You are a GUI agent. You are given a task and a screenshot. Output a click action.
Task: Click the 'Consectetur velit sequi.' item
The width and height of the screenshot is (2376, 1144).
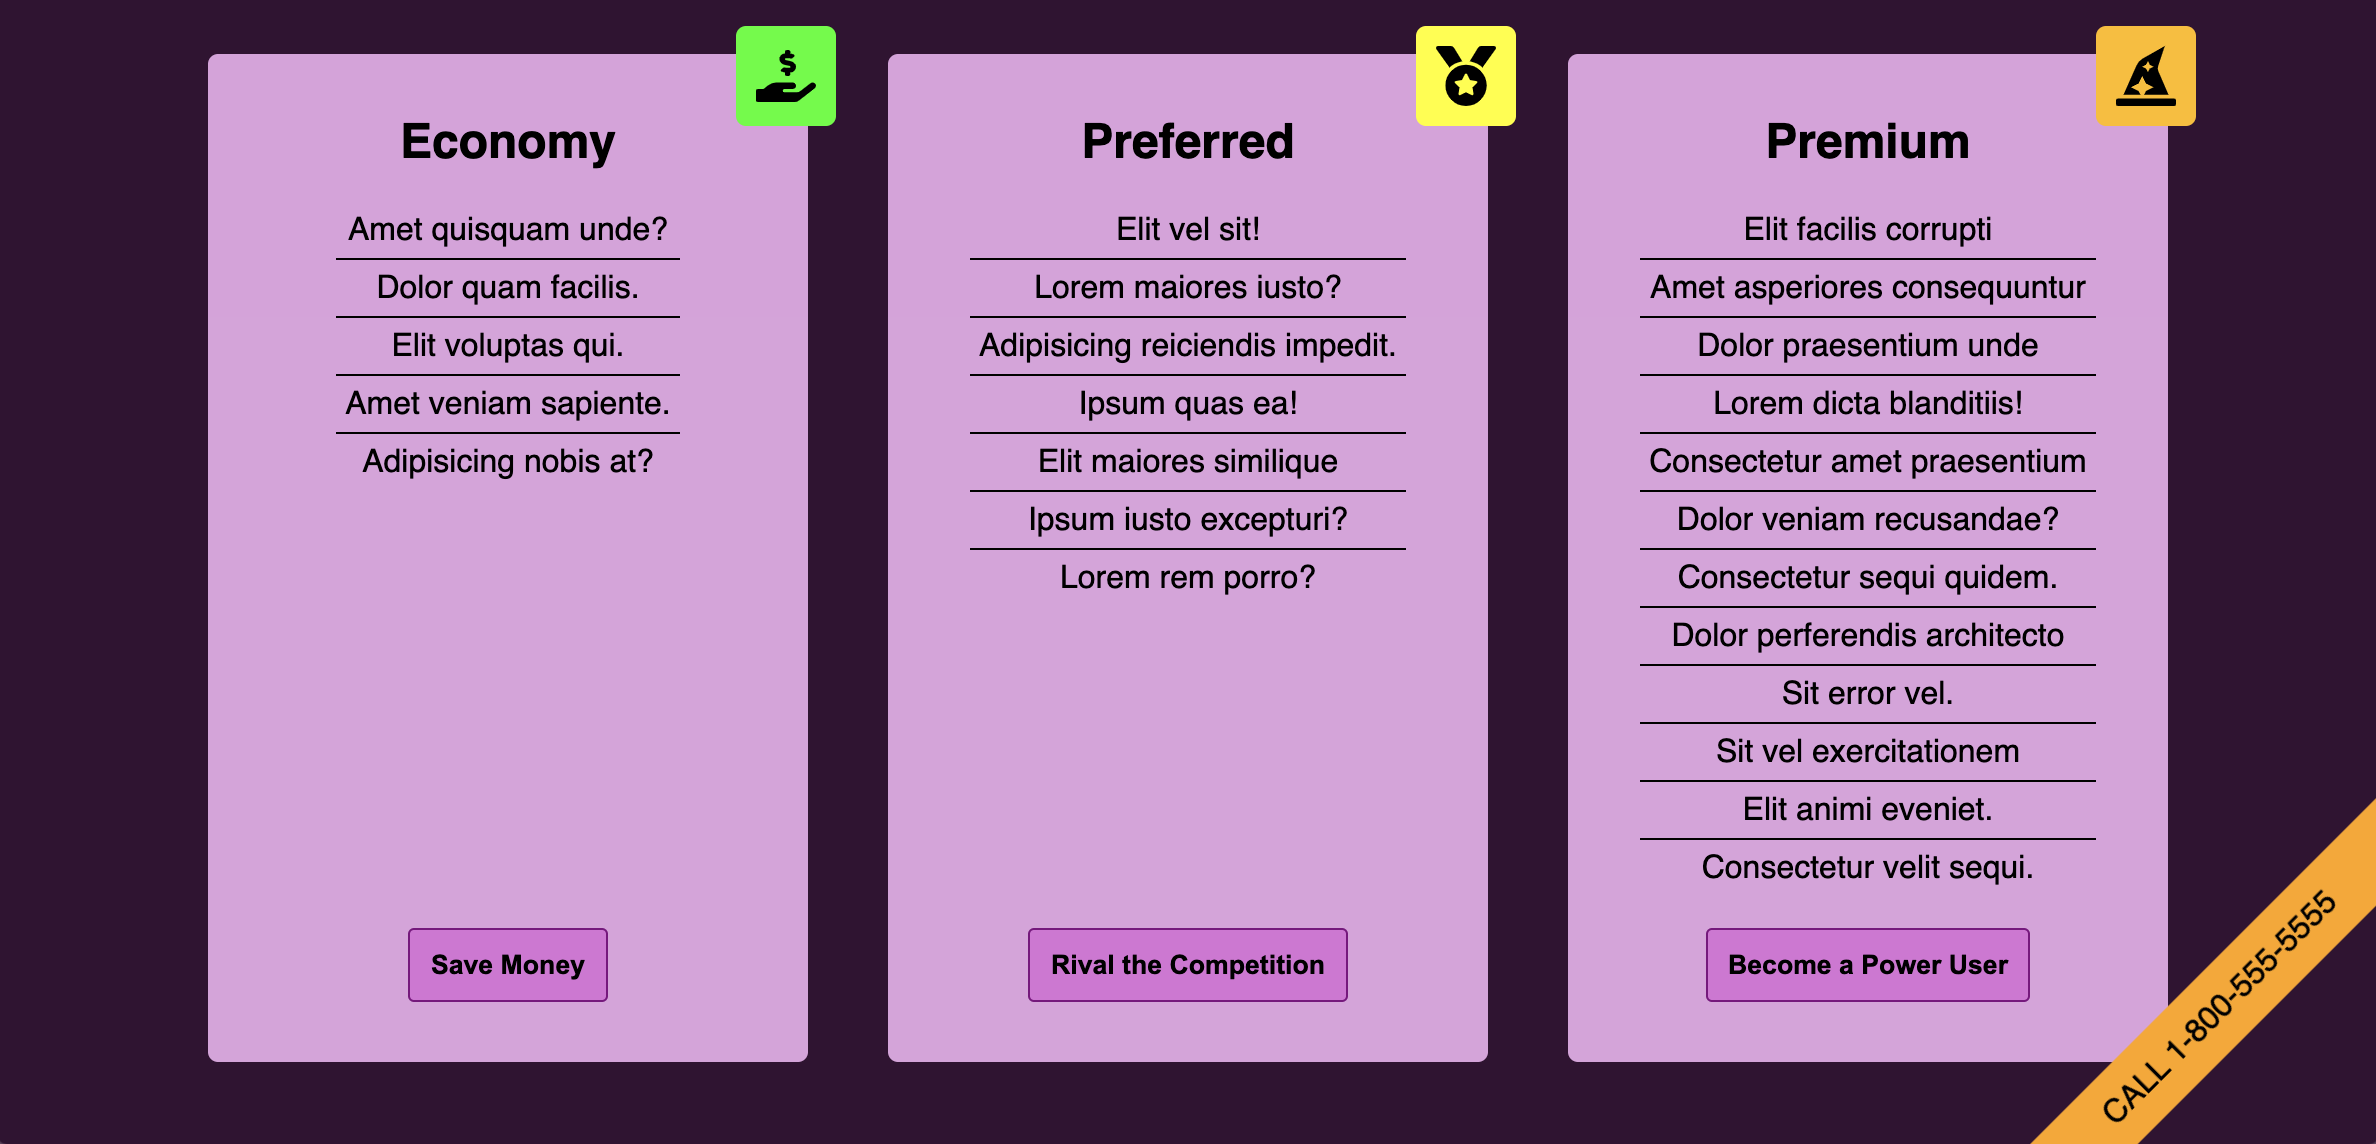[1868, 868]
